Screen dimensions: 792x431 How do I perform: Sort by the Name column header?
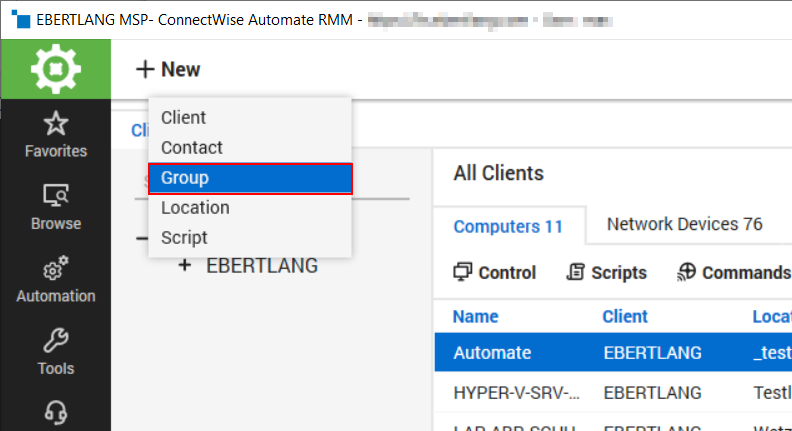(x=475, y=316)
